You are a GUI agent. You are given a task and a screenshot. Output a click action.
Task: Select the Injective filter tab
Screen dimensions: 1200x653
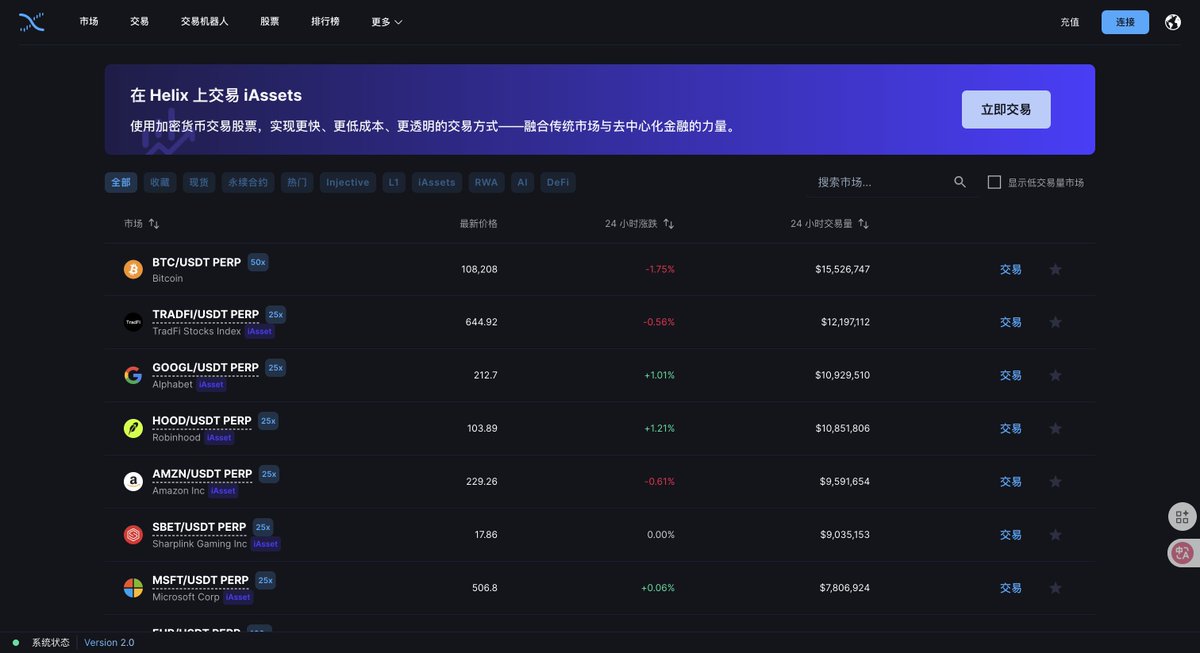[x=348, y=182]
